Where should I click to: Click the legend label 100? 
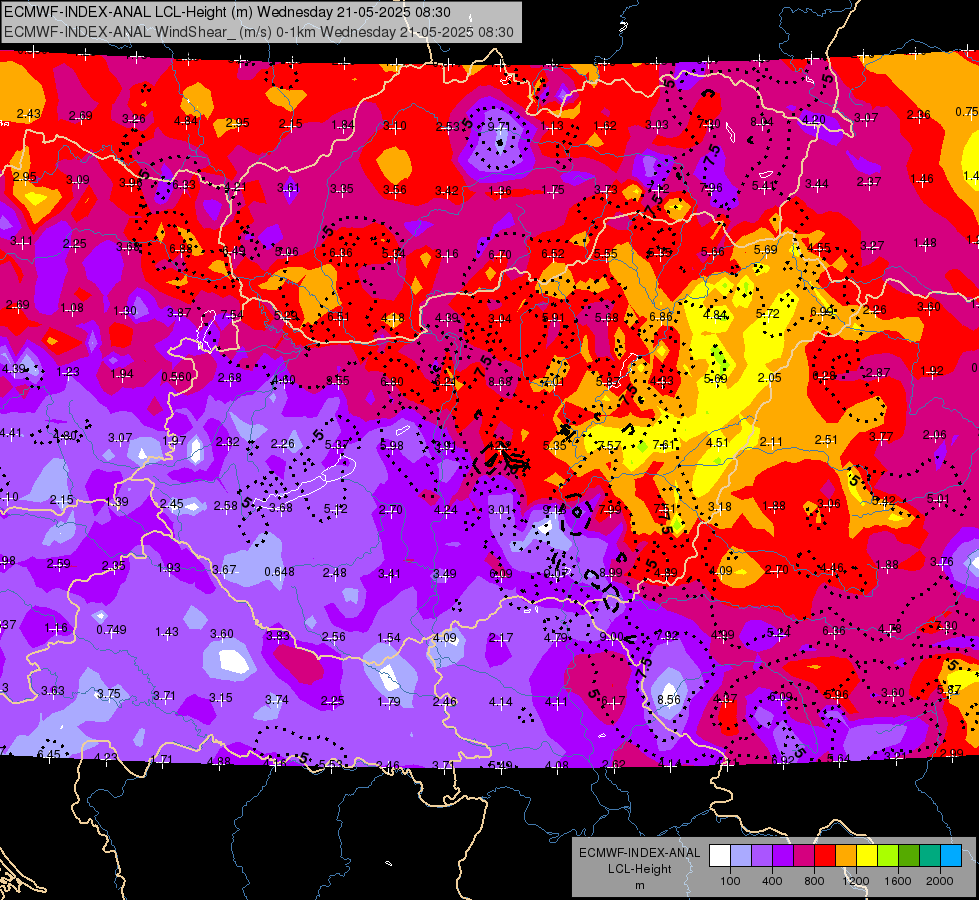tap(730, 881)
